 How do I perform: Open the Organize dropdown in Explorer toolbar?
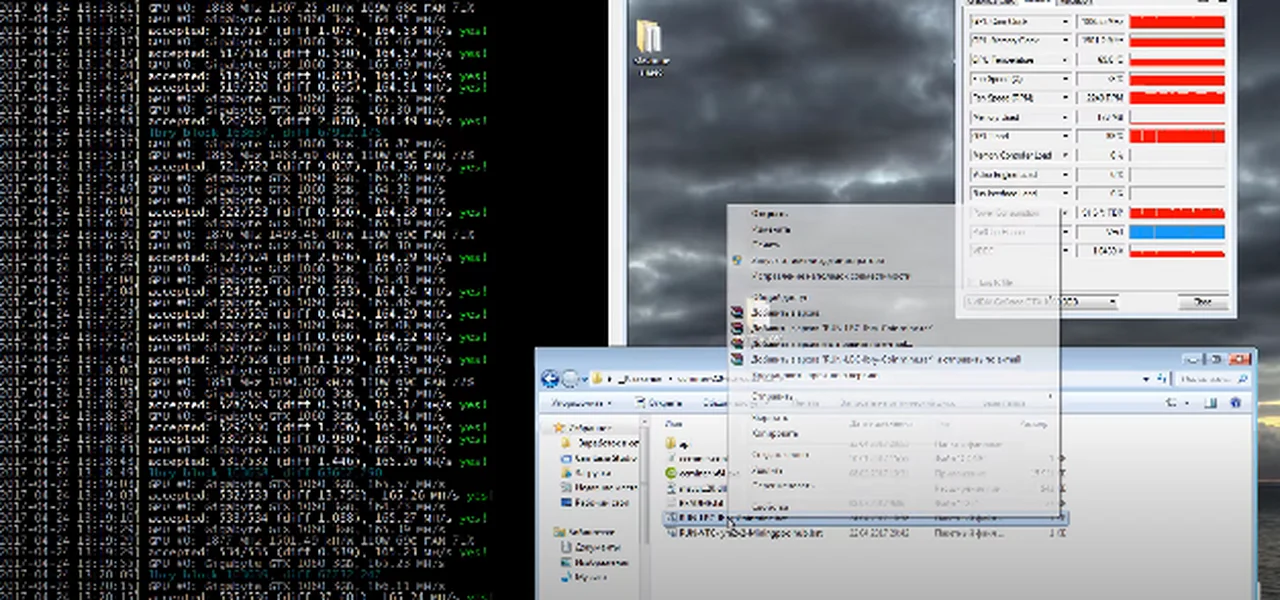coord(580,403)
